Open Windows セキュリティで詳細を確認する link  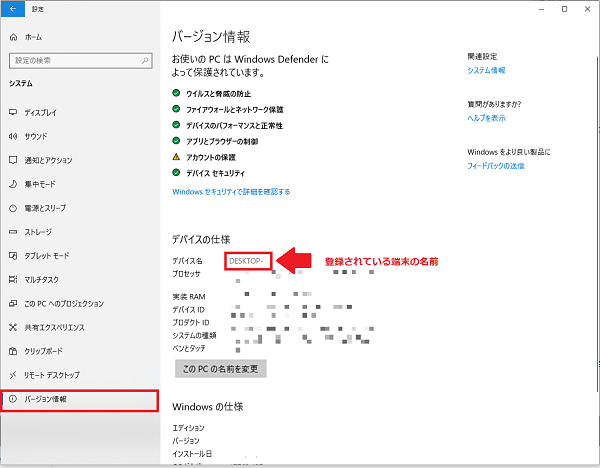[231, 192]
